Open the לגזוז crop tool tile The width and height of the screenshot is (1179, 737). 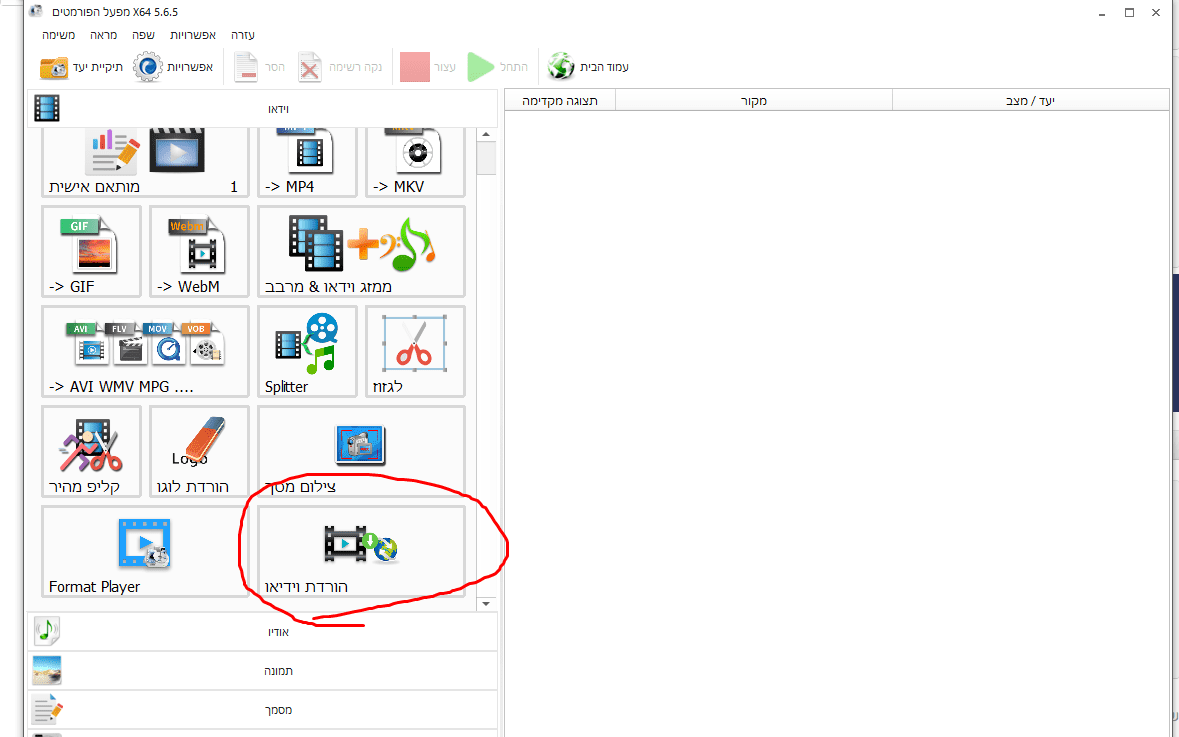click(x=415, y=351)
